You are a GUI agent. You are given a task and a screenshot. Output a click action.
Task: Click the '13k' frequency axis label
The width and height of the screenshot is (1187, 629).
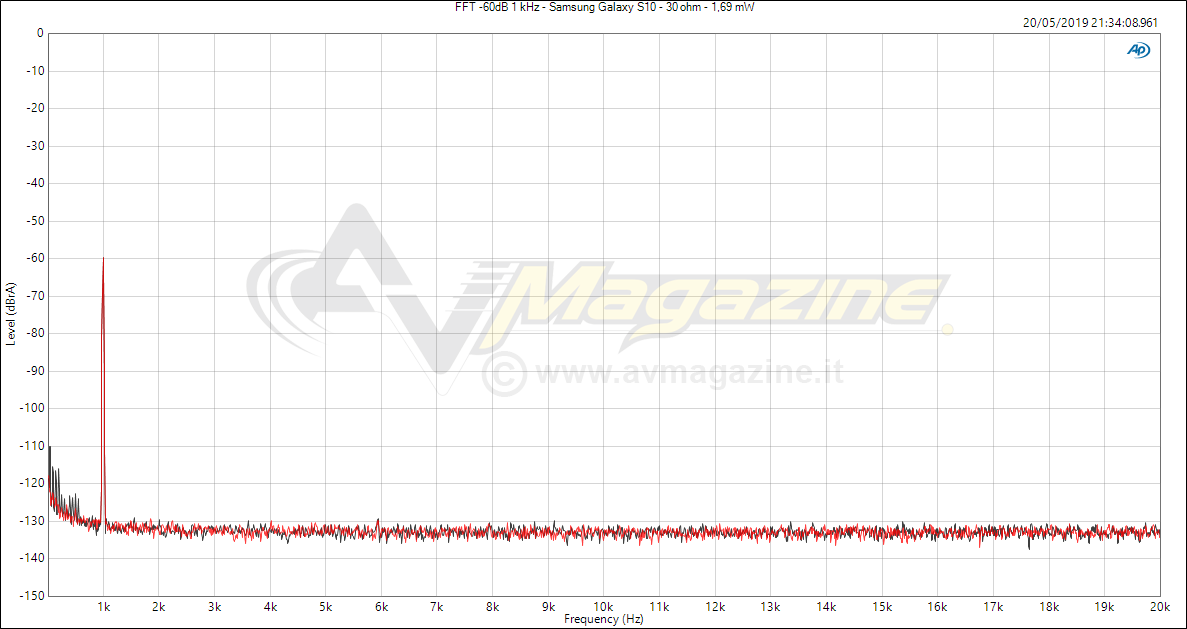771,607
